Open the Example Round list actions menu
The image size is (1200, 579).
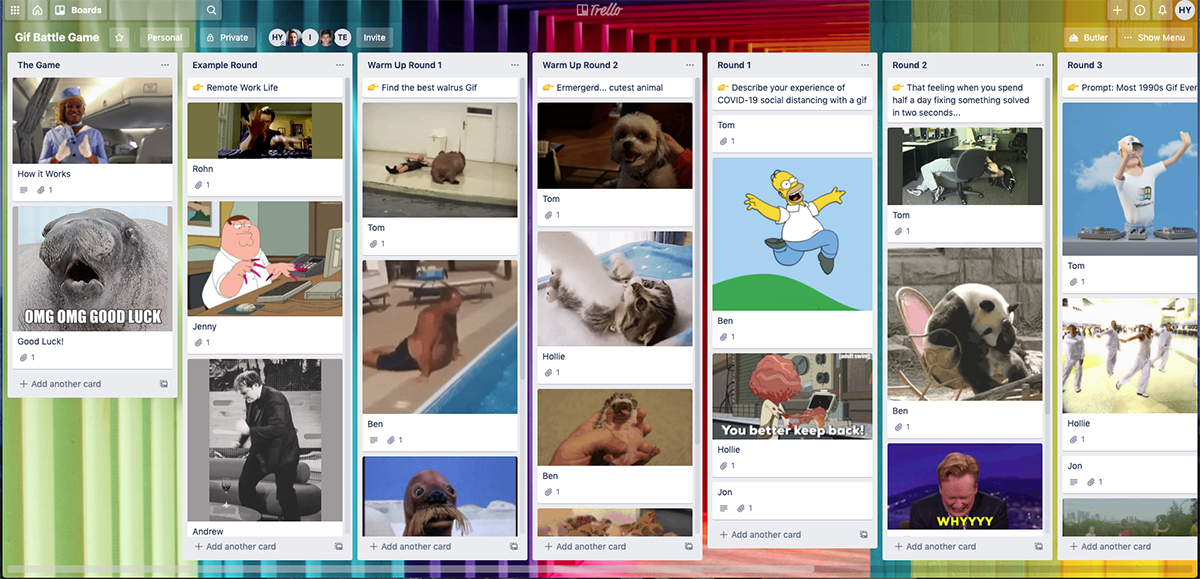pos(339,64)
